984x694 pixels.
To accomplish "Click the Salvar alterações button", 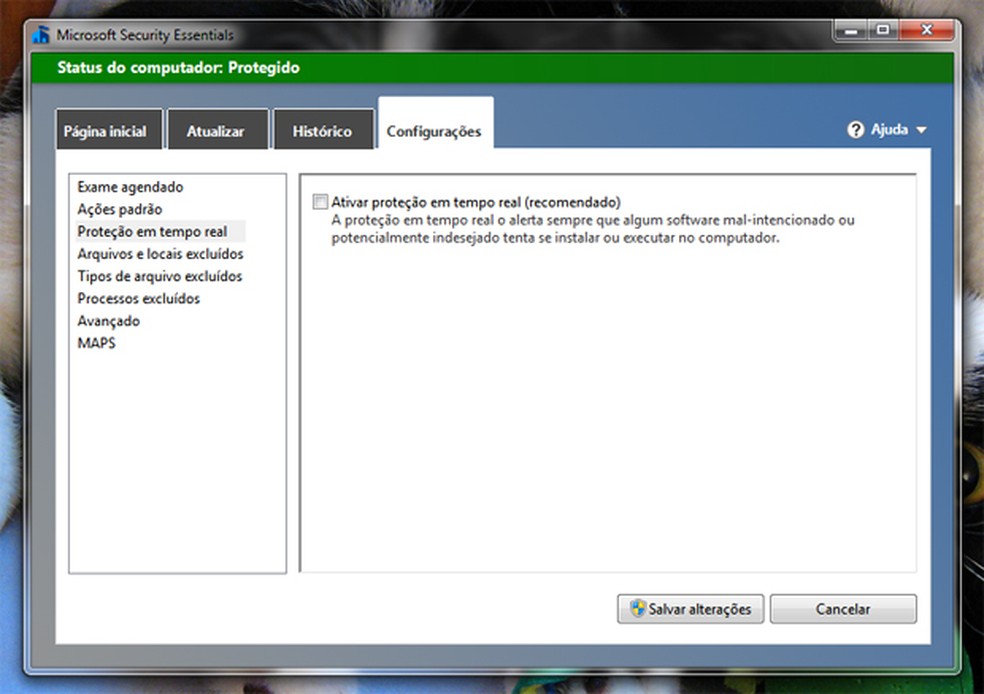I will tap(690, 609).
